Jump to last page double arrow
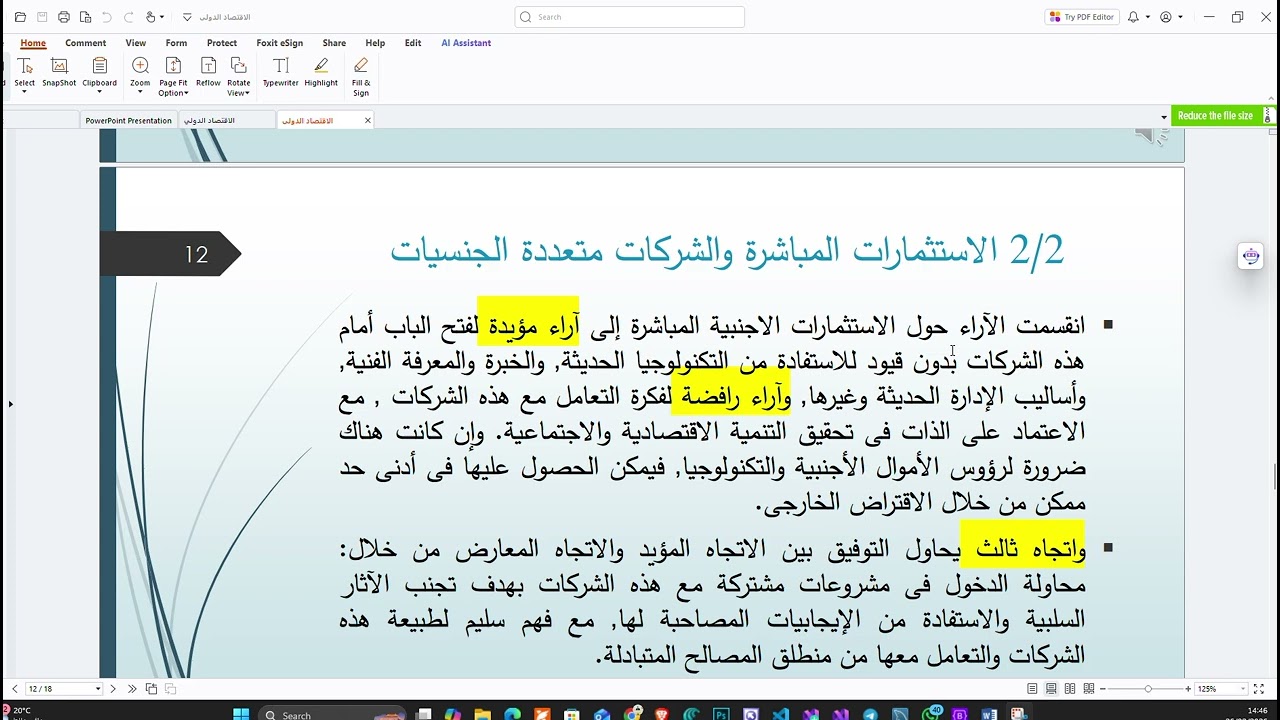The width and height of the screenshot is (1280, 720). (x=131, y=689)
